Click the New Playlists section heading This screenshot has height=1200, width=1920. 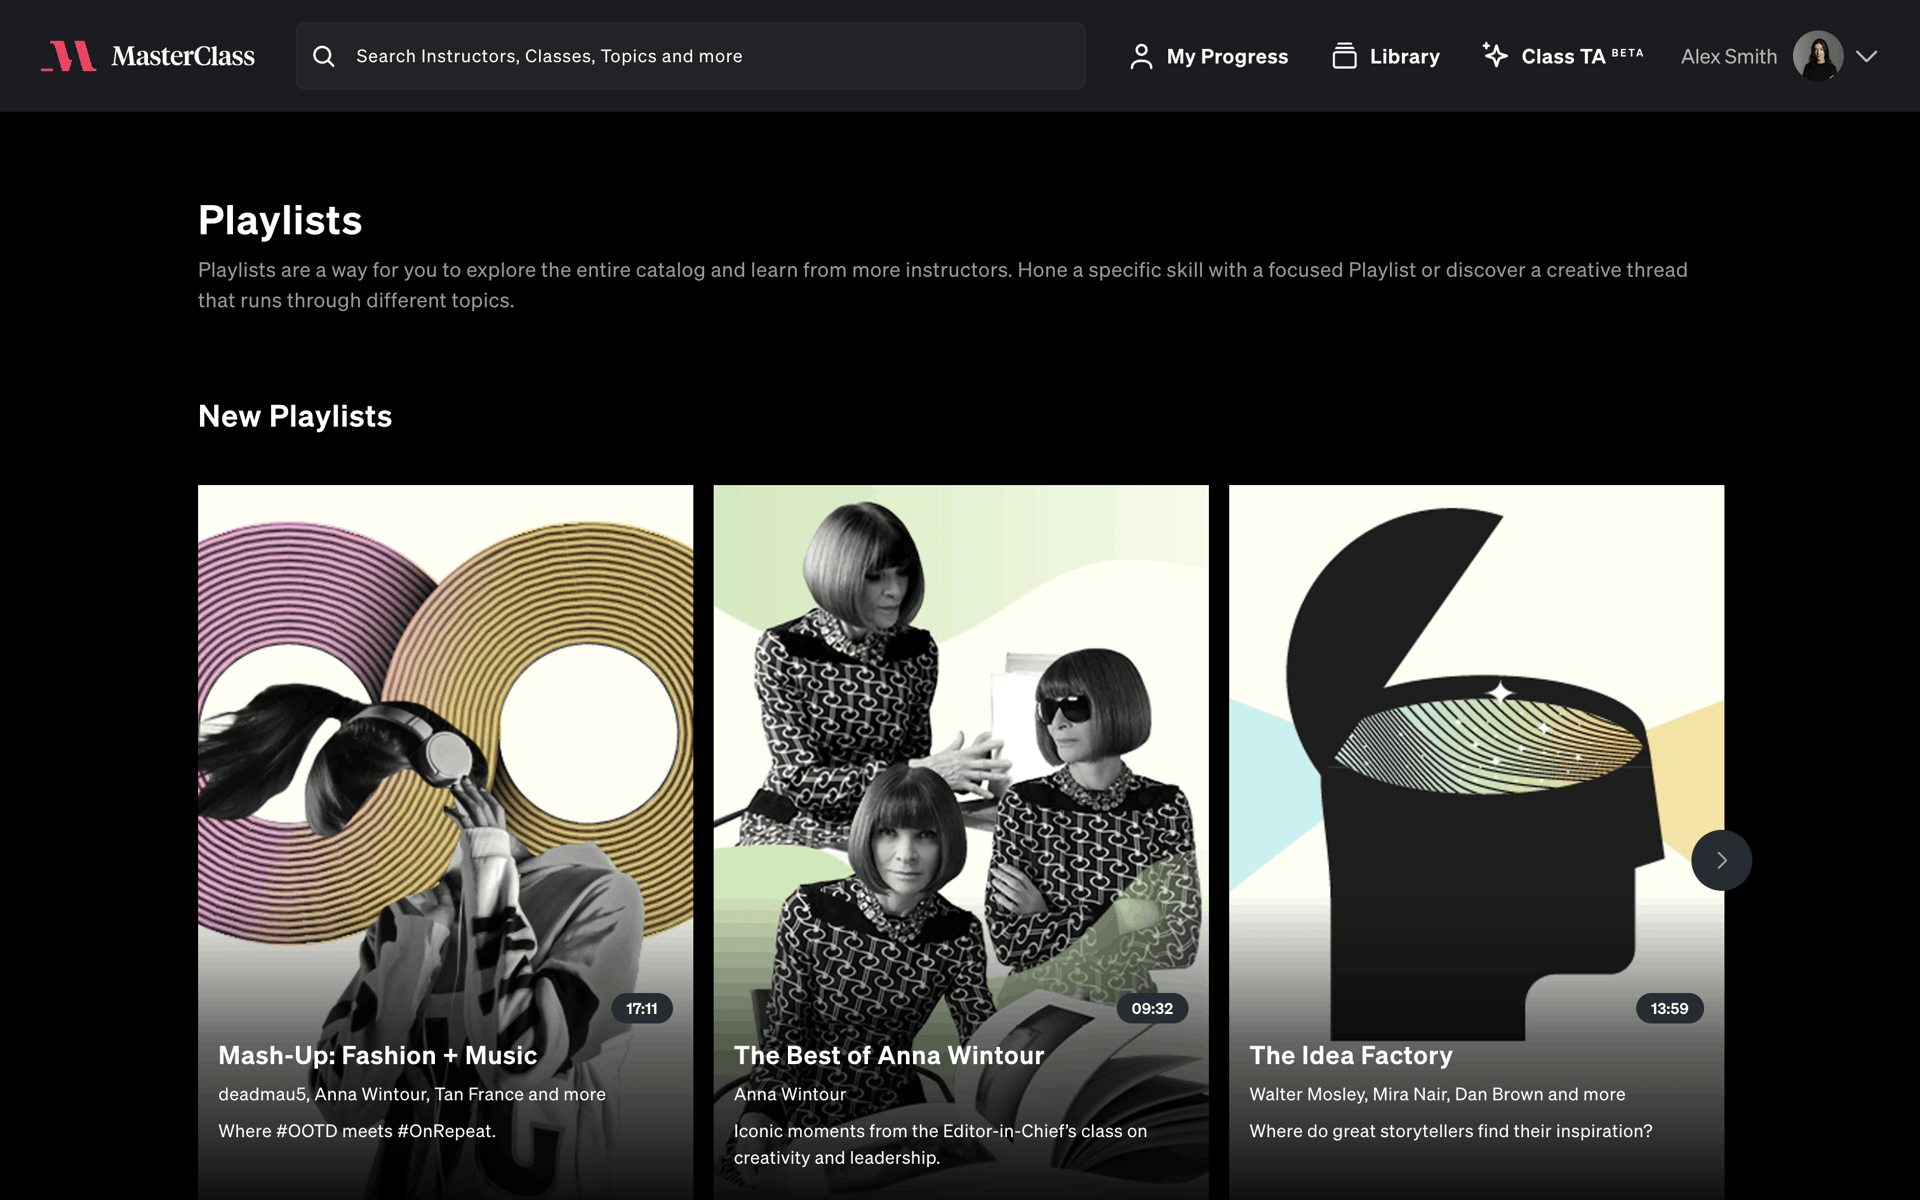click(295, 416)
